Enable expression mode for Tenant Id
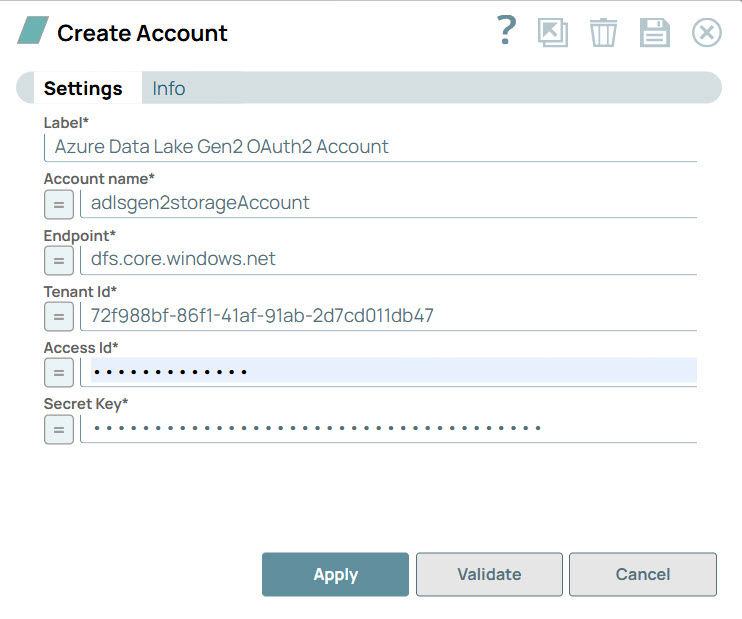742x619 pixels. click(59, 317)
